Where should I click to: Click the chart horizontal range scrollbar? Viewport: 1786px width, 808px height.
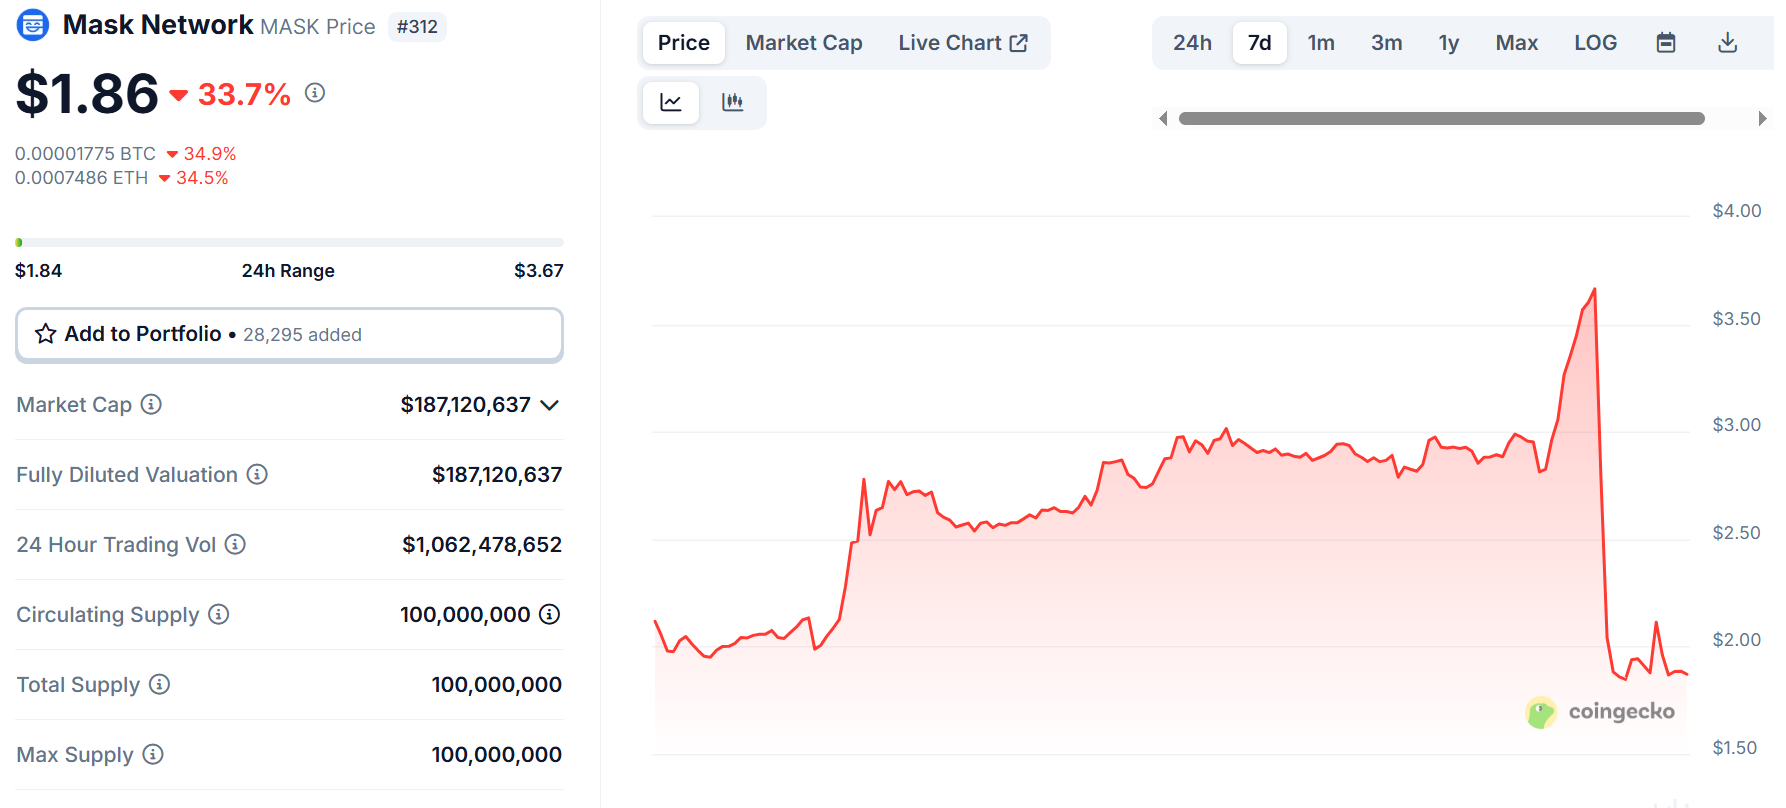pyautogui.click(x=1441, y=118)
